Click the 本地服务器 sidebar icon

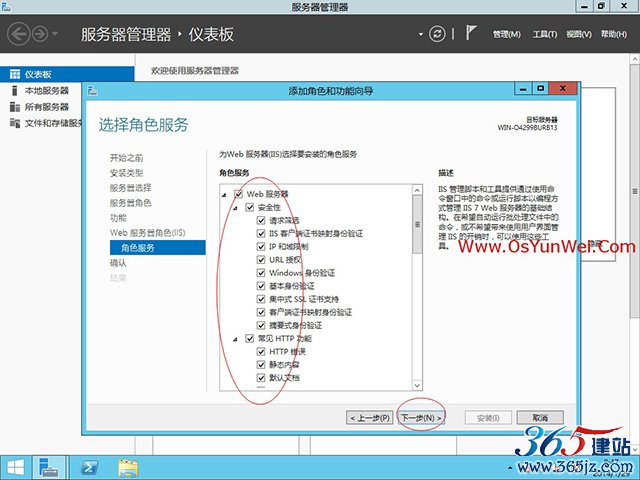point(15,90)
